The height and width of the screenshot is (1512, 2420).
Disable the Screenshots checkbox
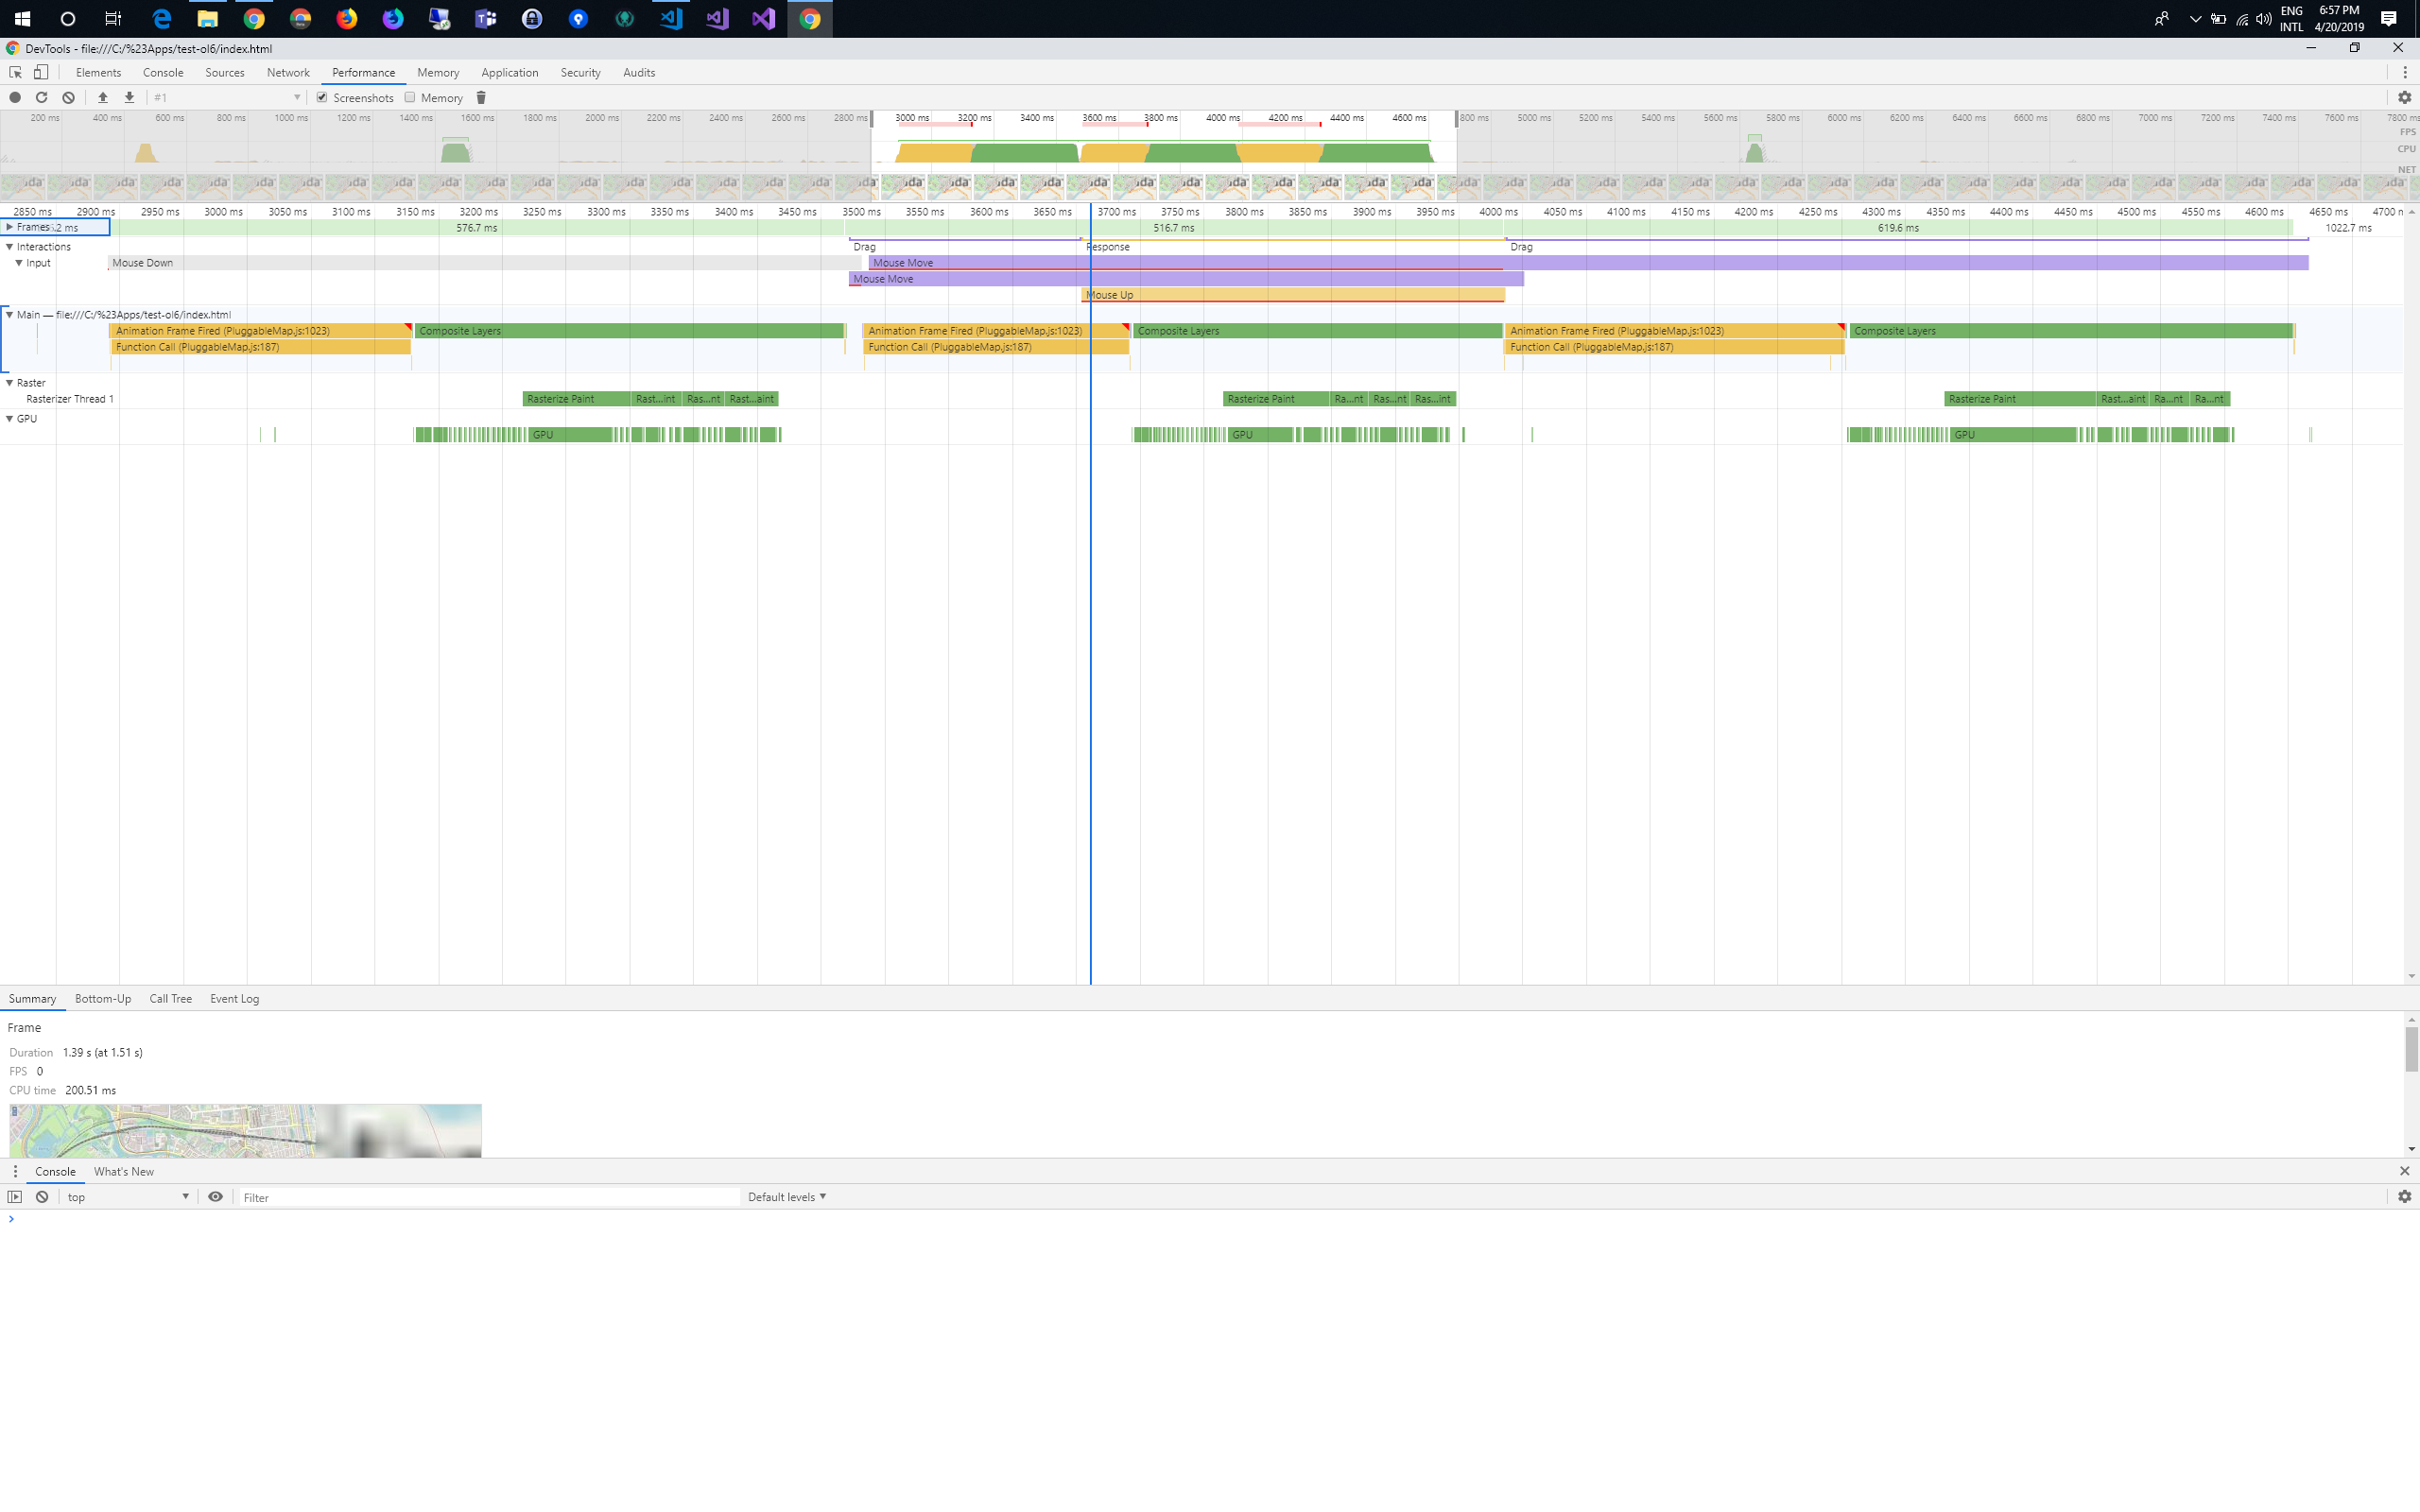click(322, 97)
